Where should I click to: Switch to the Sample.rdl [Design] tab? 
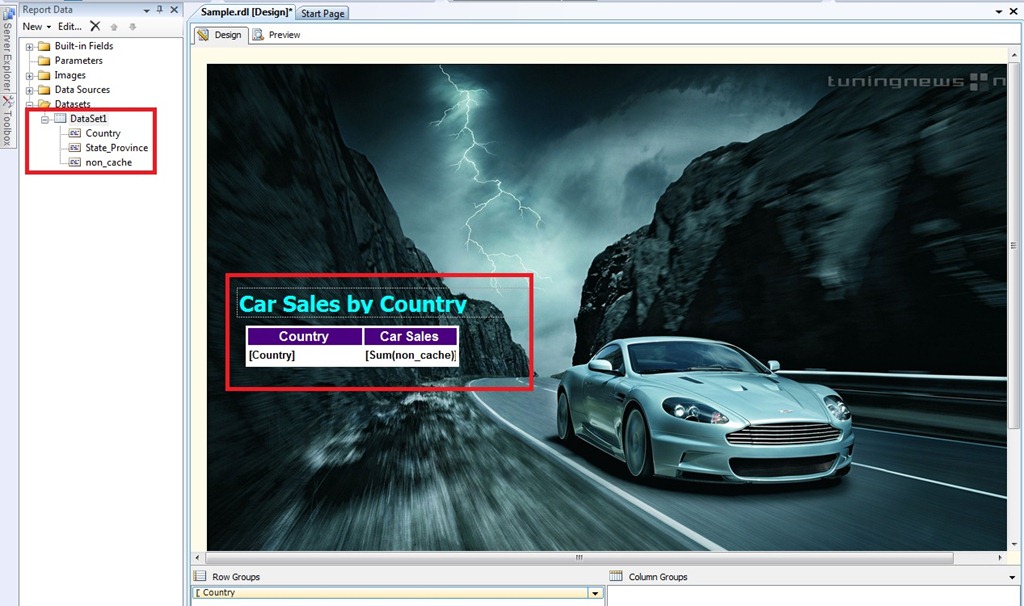click(x=246, y=12)
